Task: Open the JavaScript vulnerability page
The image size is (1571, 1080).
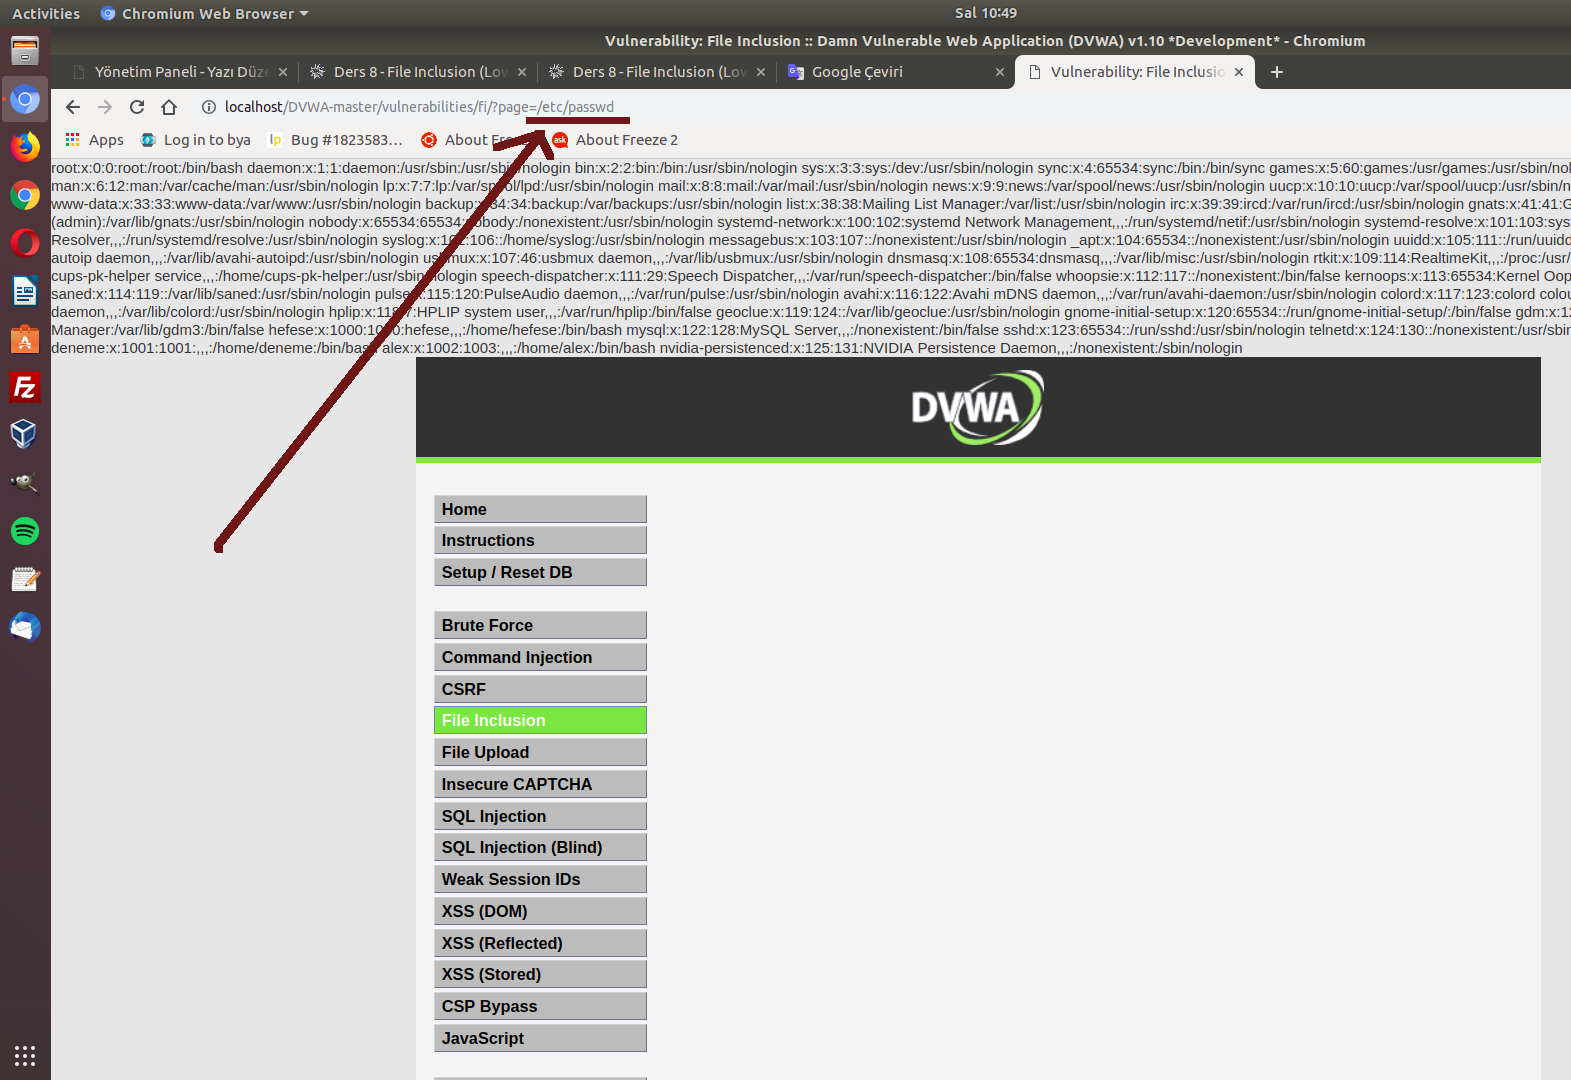Action: tap(540, 1038)
